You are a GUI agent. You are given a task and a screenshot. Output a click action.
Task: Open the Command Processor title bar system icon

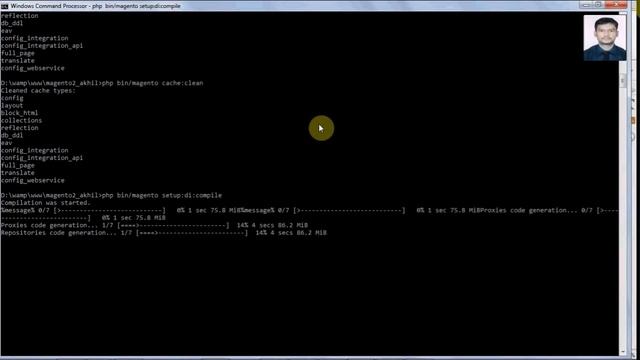click(4, 6)
